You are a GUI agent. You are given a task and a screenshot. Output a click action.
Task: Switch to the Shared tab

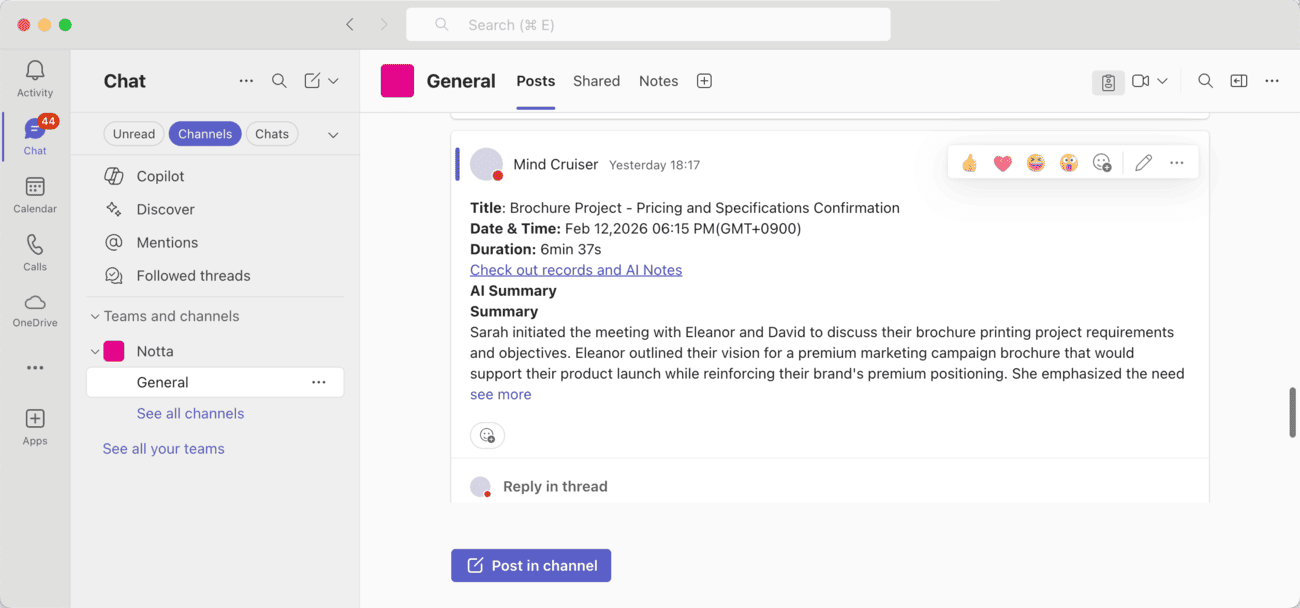[x=597, y=81]
